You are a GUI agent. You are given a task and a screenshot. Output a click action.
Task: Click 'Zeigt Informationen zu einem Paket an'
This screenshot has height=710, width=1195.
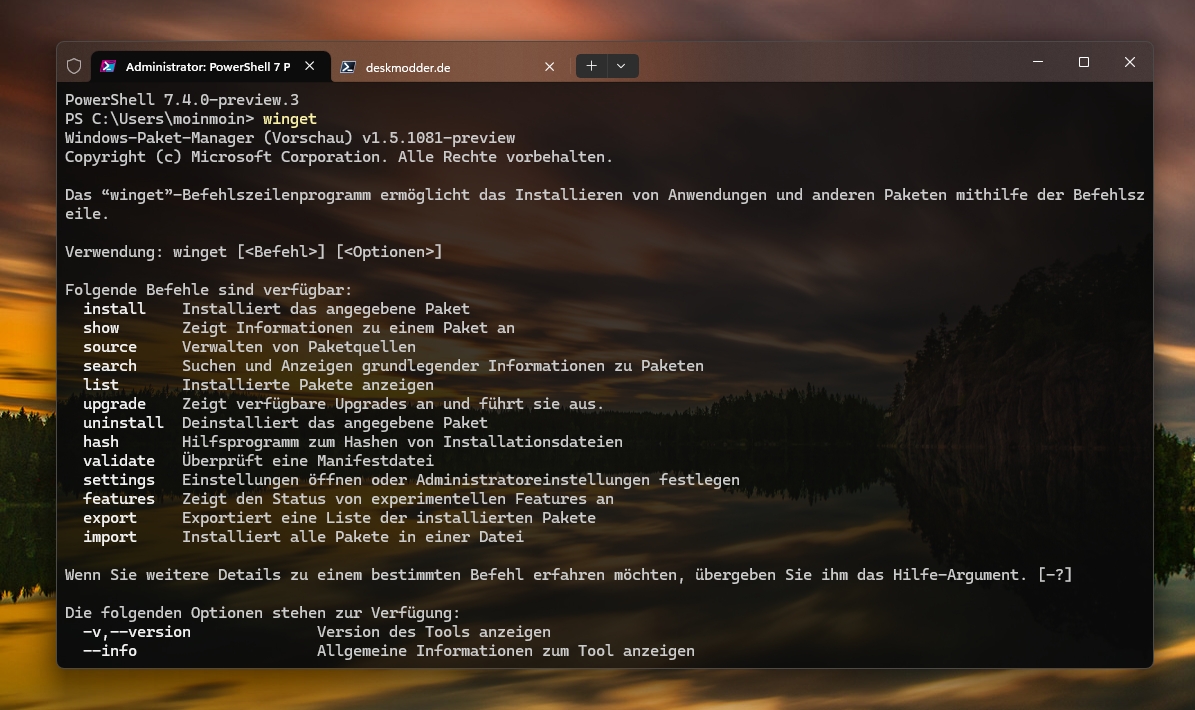348,328
